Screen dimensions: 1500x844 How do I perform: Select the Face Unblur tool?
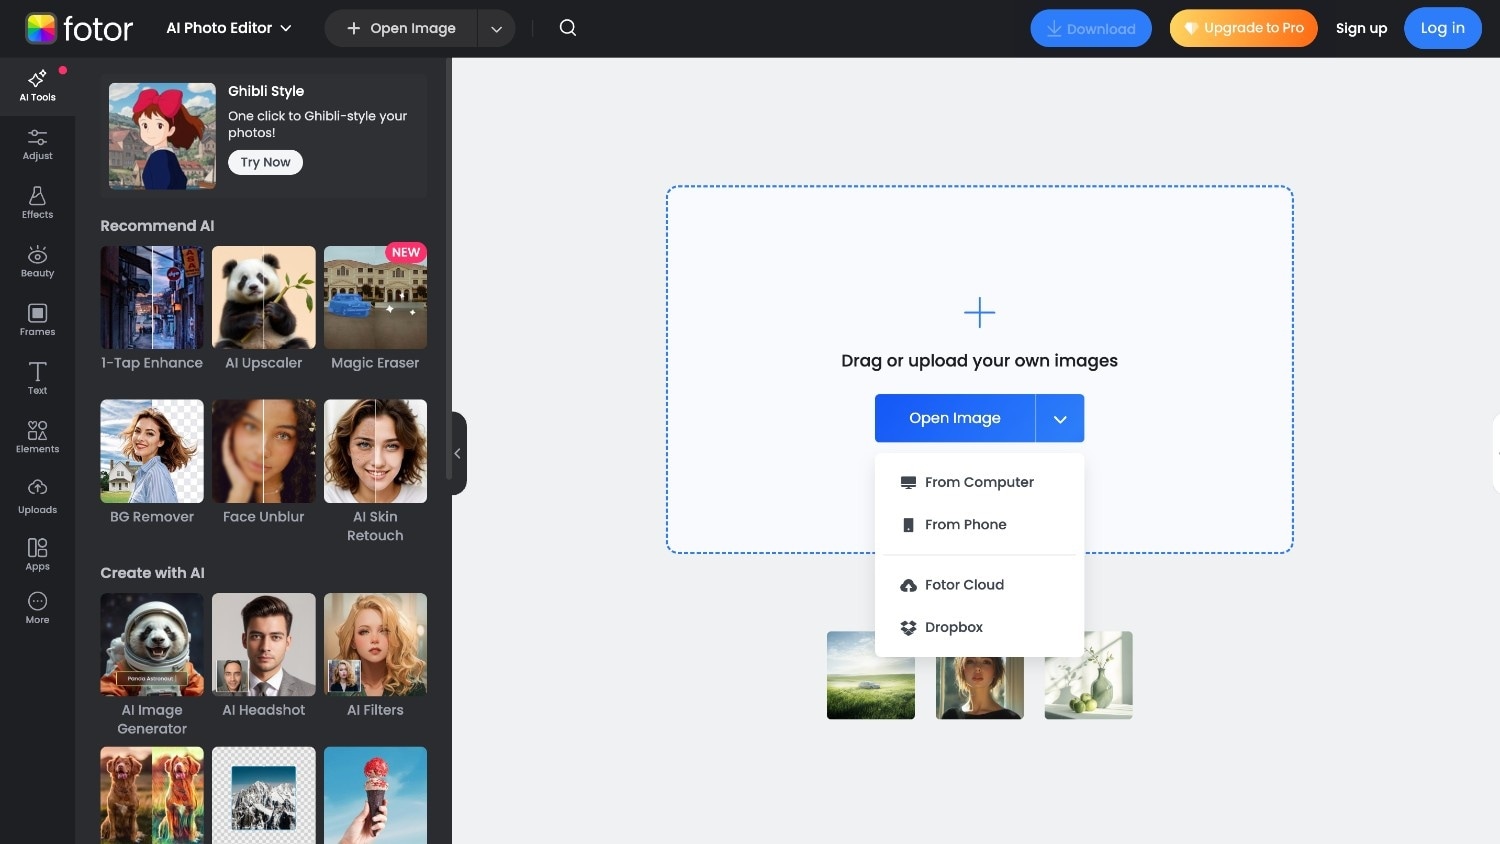click(x=264, y=463)
